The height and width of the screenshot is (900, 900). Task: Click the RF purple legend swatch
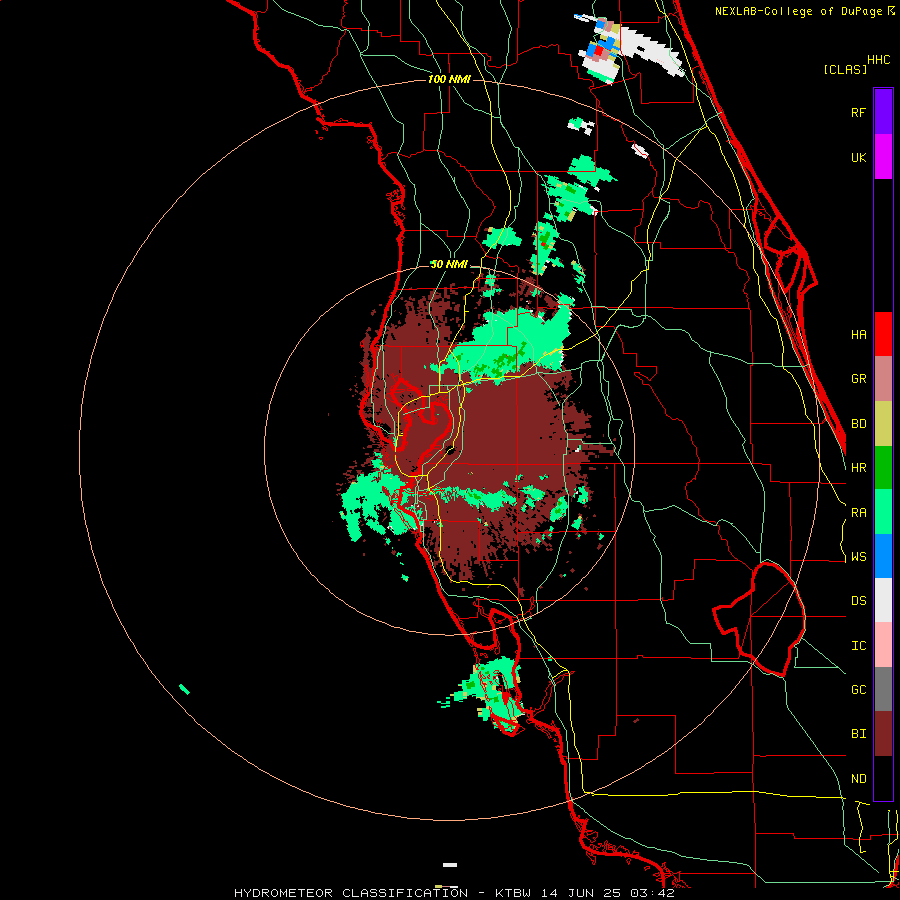883,112
